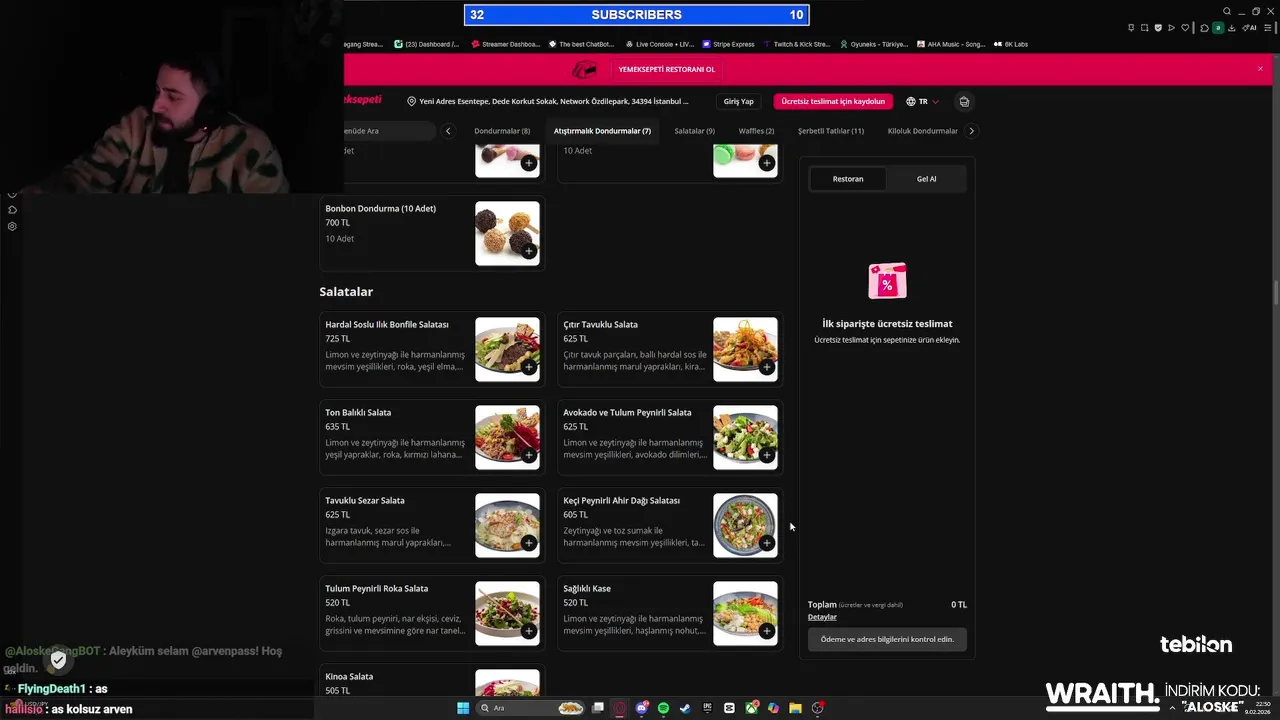The width and height of the screenshot is (1280, 720).
Task: Switch to Gel Al pickup option
Action: tap(926, 179)
